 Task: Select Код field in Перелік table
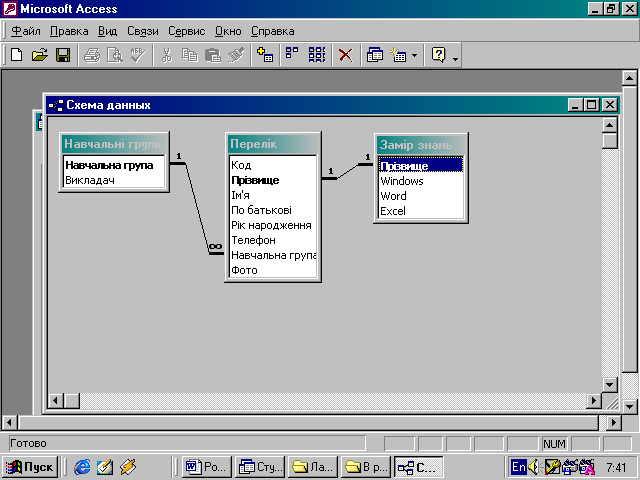coord(273,165)
